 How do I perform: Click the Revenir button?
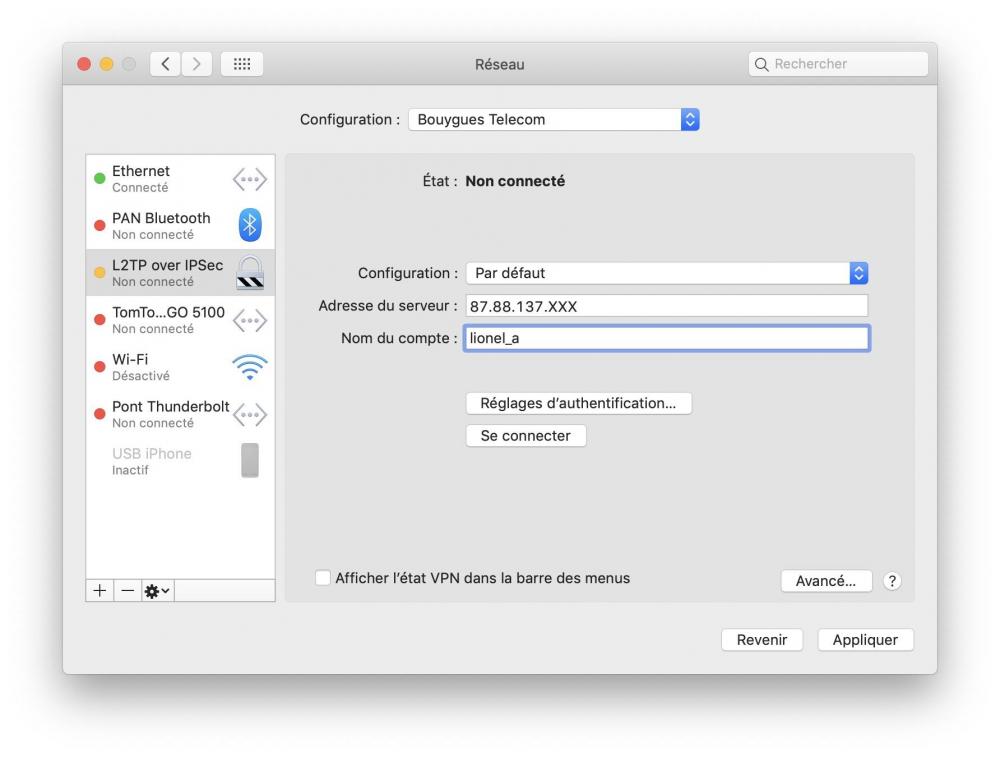click(762, 640)
